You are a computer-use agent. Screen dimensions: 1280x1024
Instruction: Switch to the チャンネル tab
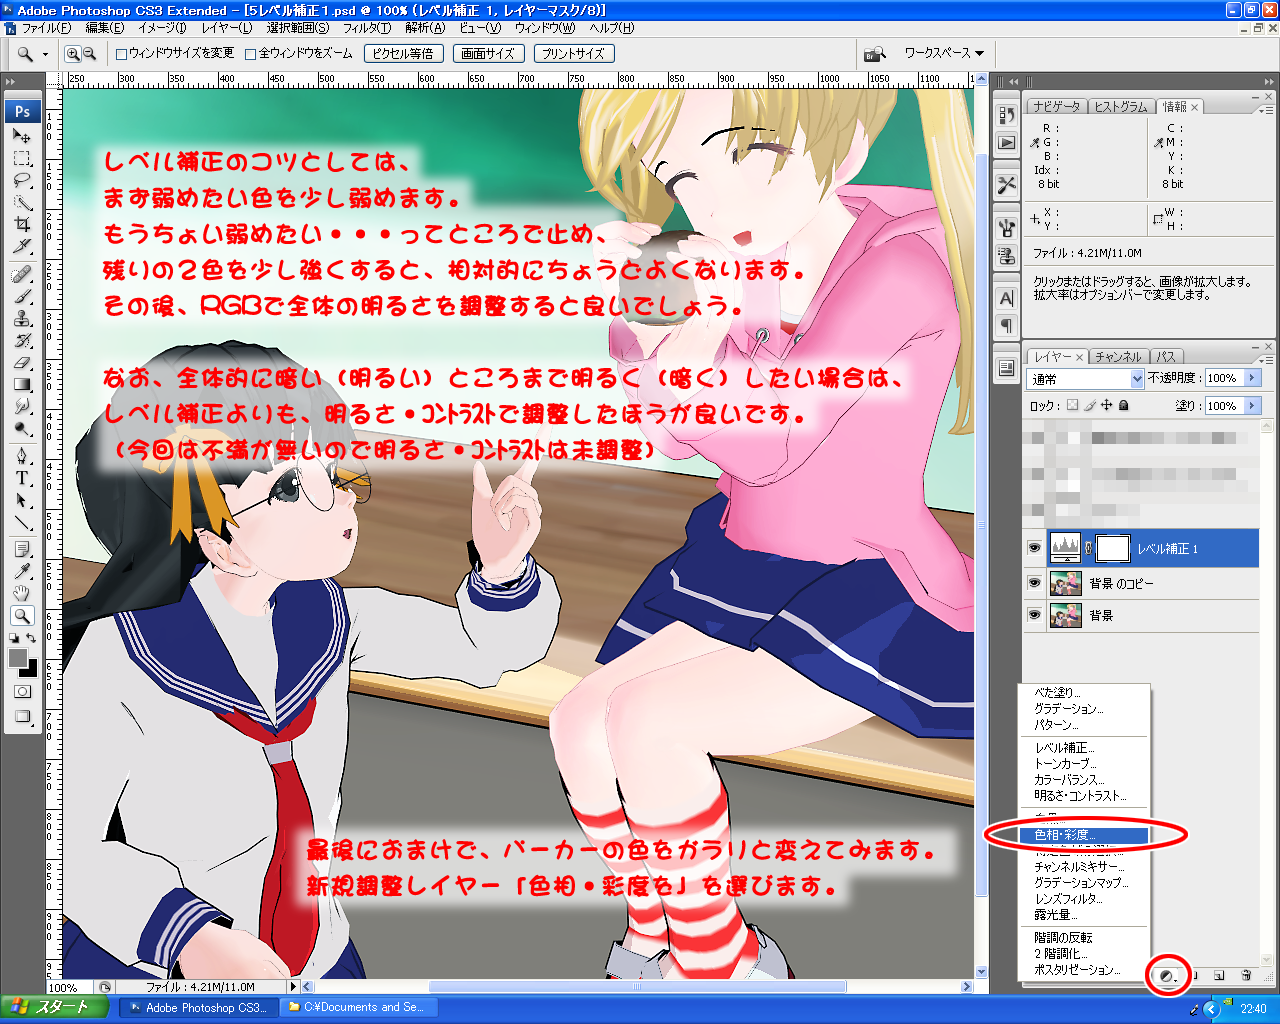pyautogui.click(x=1117, y=357)
